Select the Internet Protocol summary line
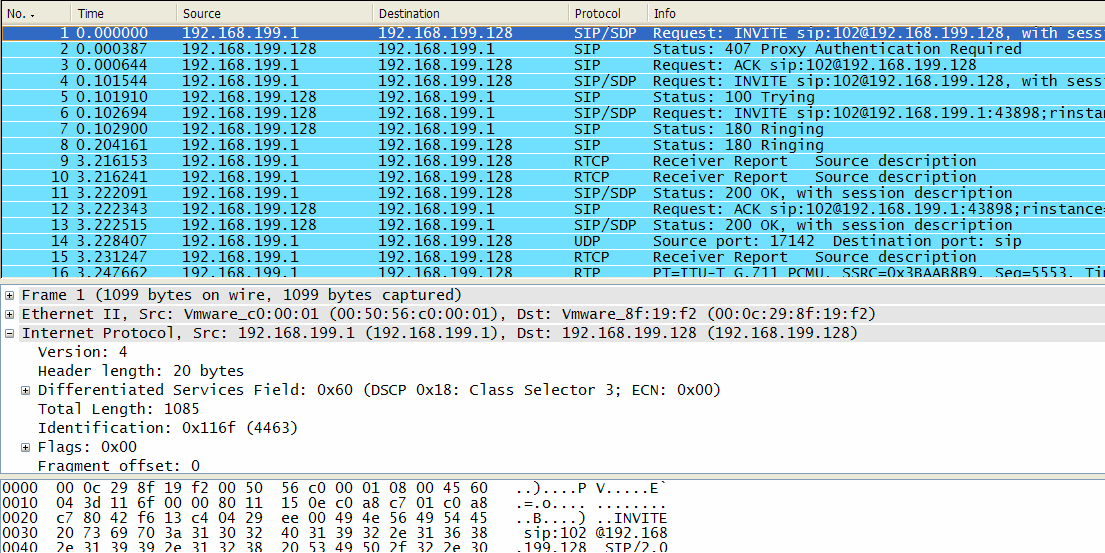 pyautogui.click(x=440, y=333)
